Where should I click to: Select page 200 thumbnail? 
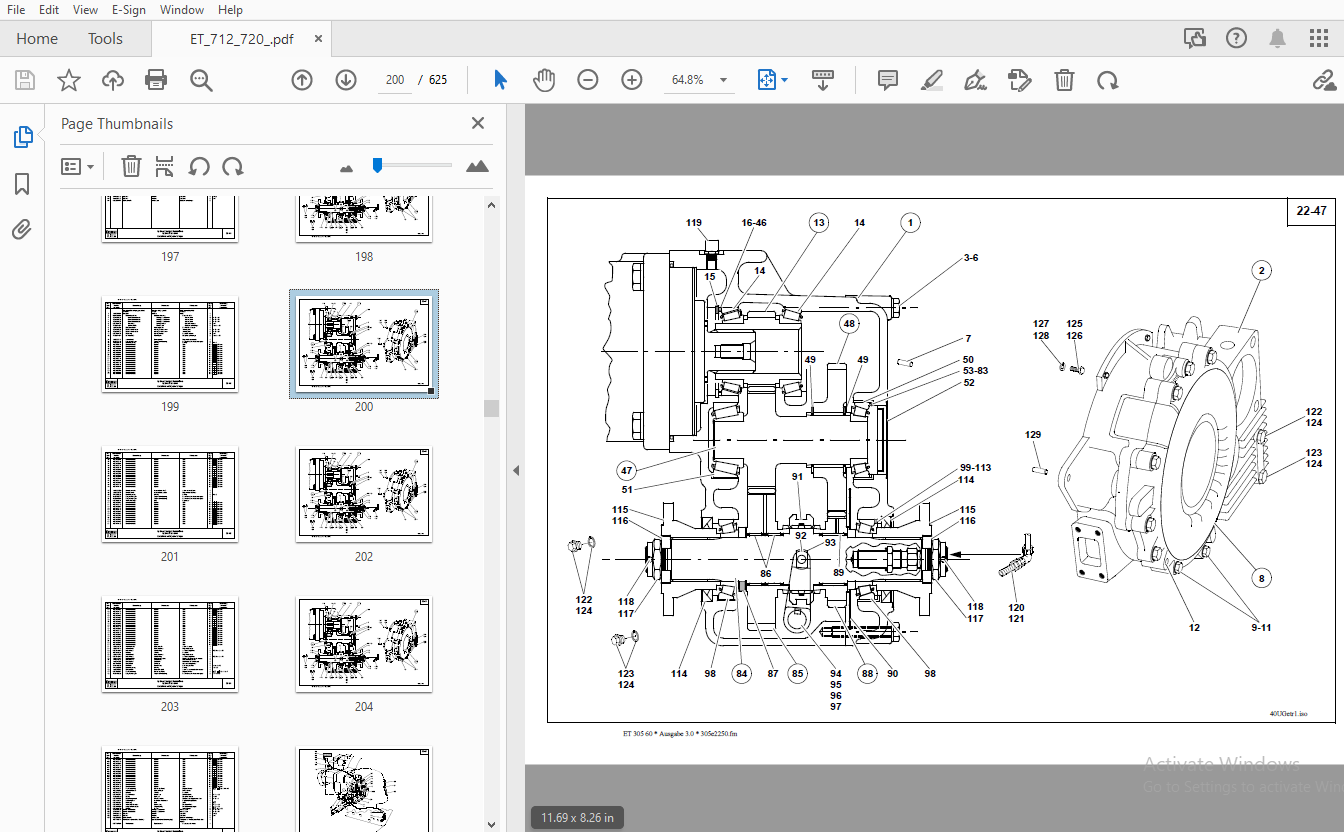(x=364, y=344)
